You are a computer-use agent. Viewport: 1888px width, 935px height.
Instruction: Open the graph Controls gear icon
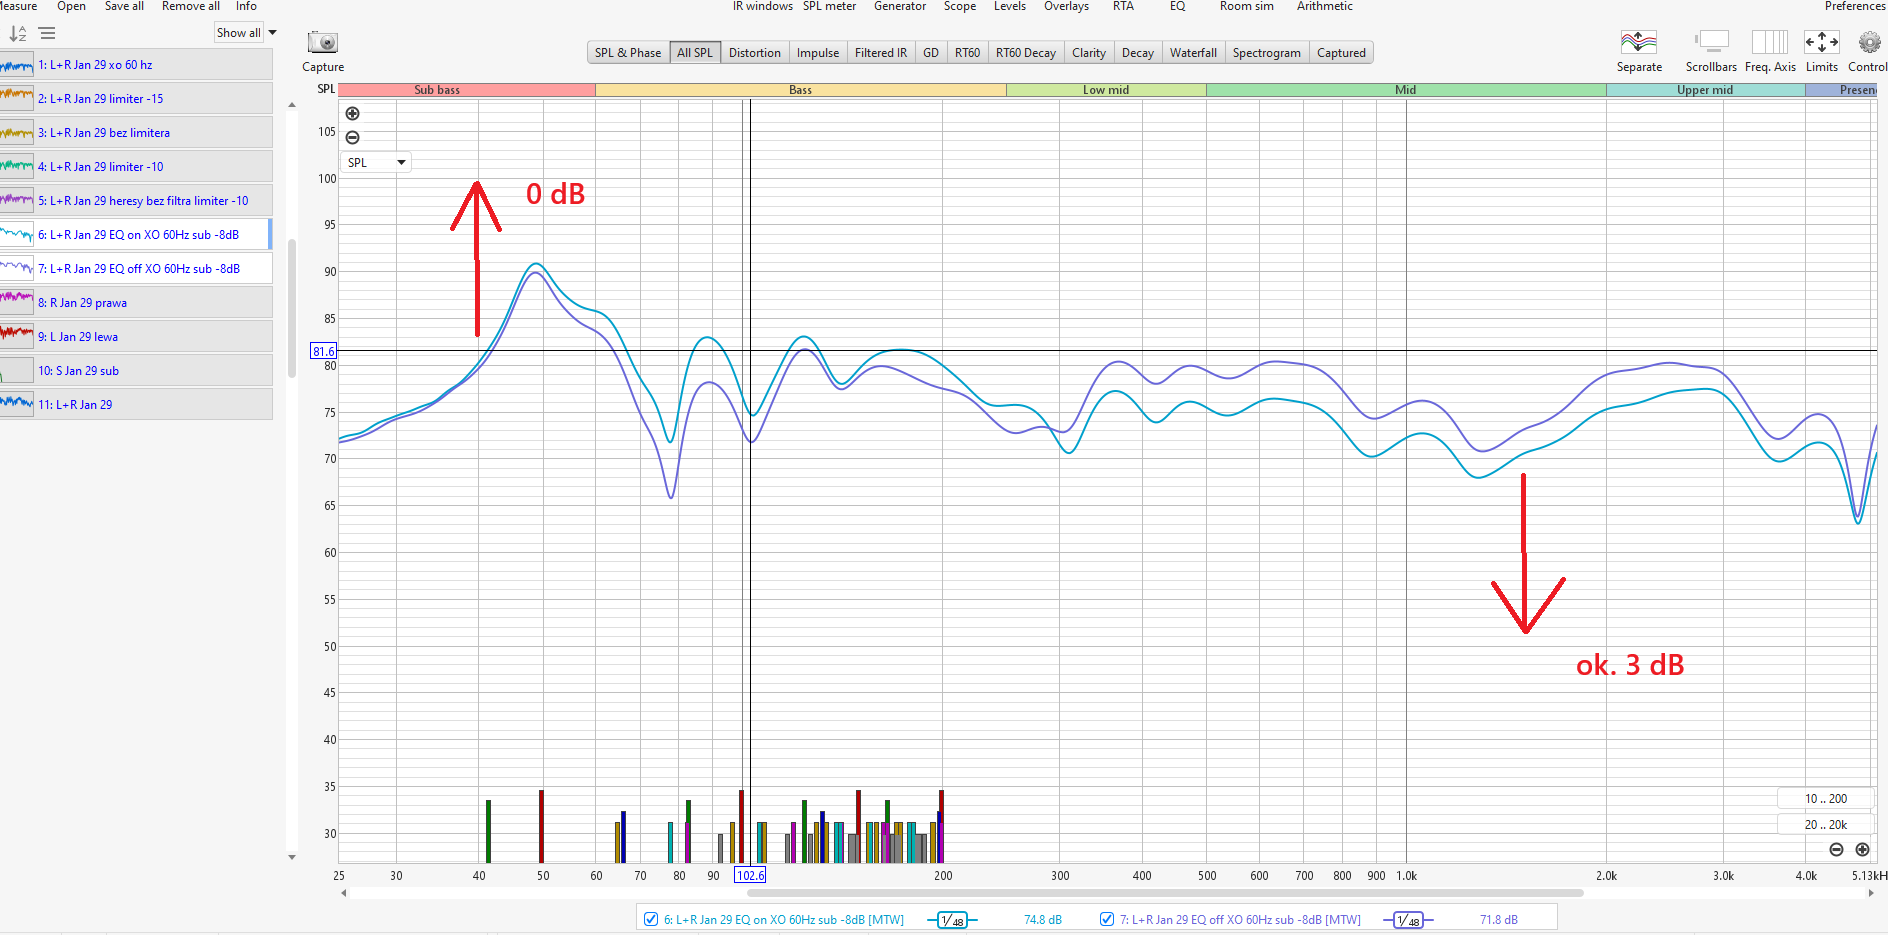pyautogui.click(x=1868, y=42)
